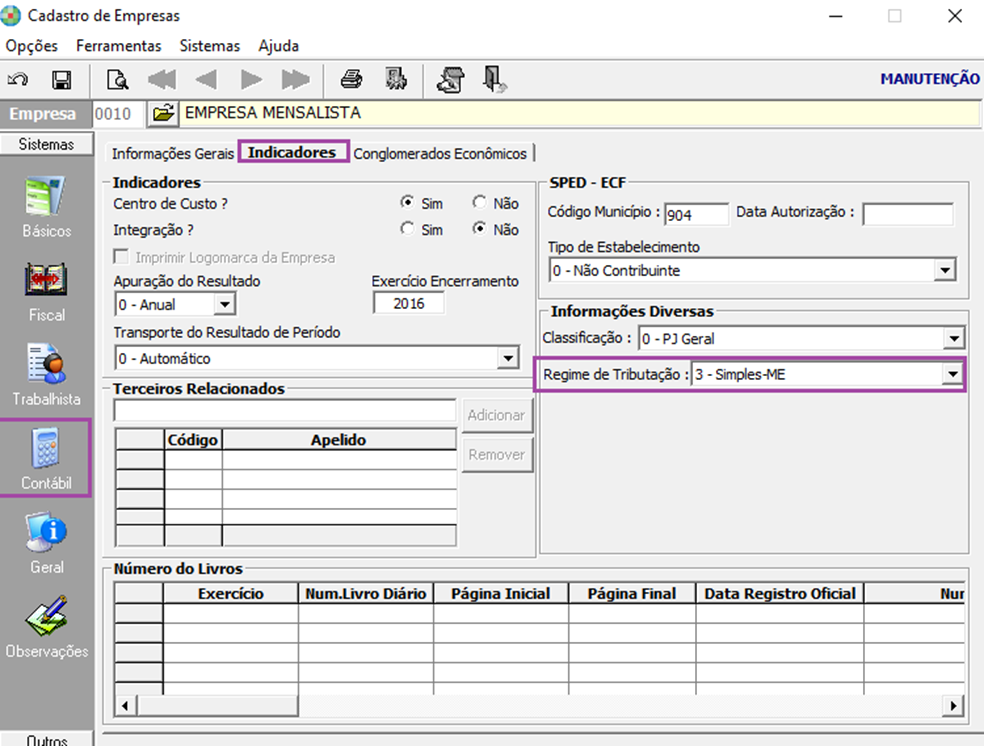Screen dimensions: 984x746
Task: Click the EMPRESA MENSALISTA name field
Action: pyautogui.click(x=580, y=114)
